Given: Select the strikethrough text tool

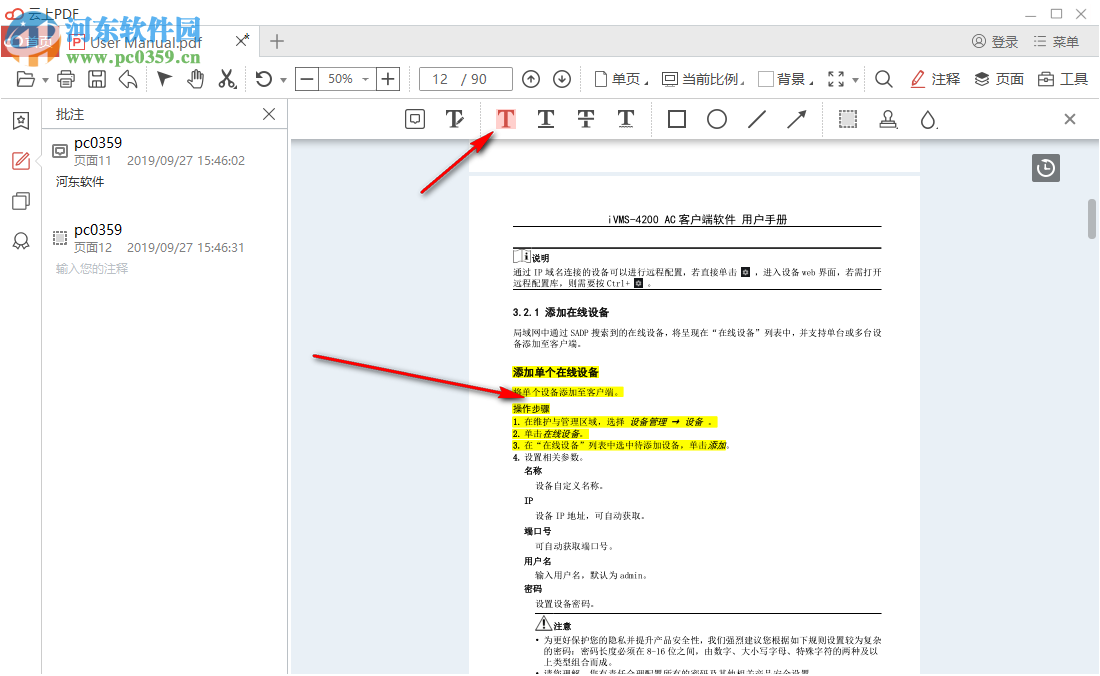Looking at the screenshot, I should [585, 118].
